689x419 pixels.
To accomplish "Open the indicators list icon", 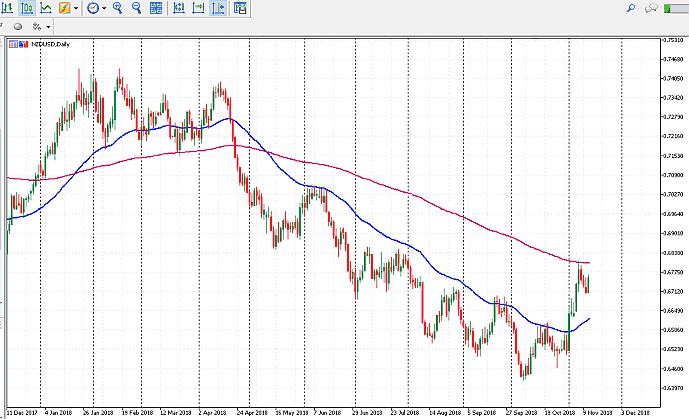I will tap(64, 8).
